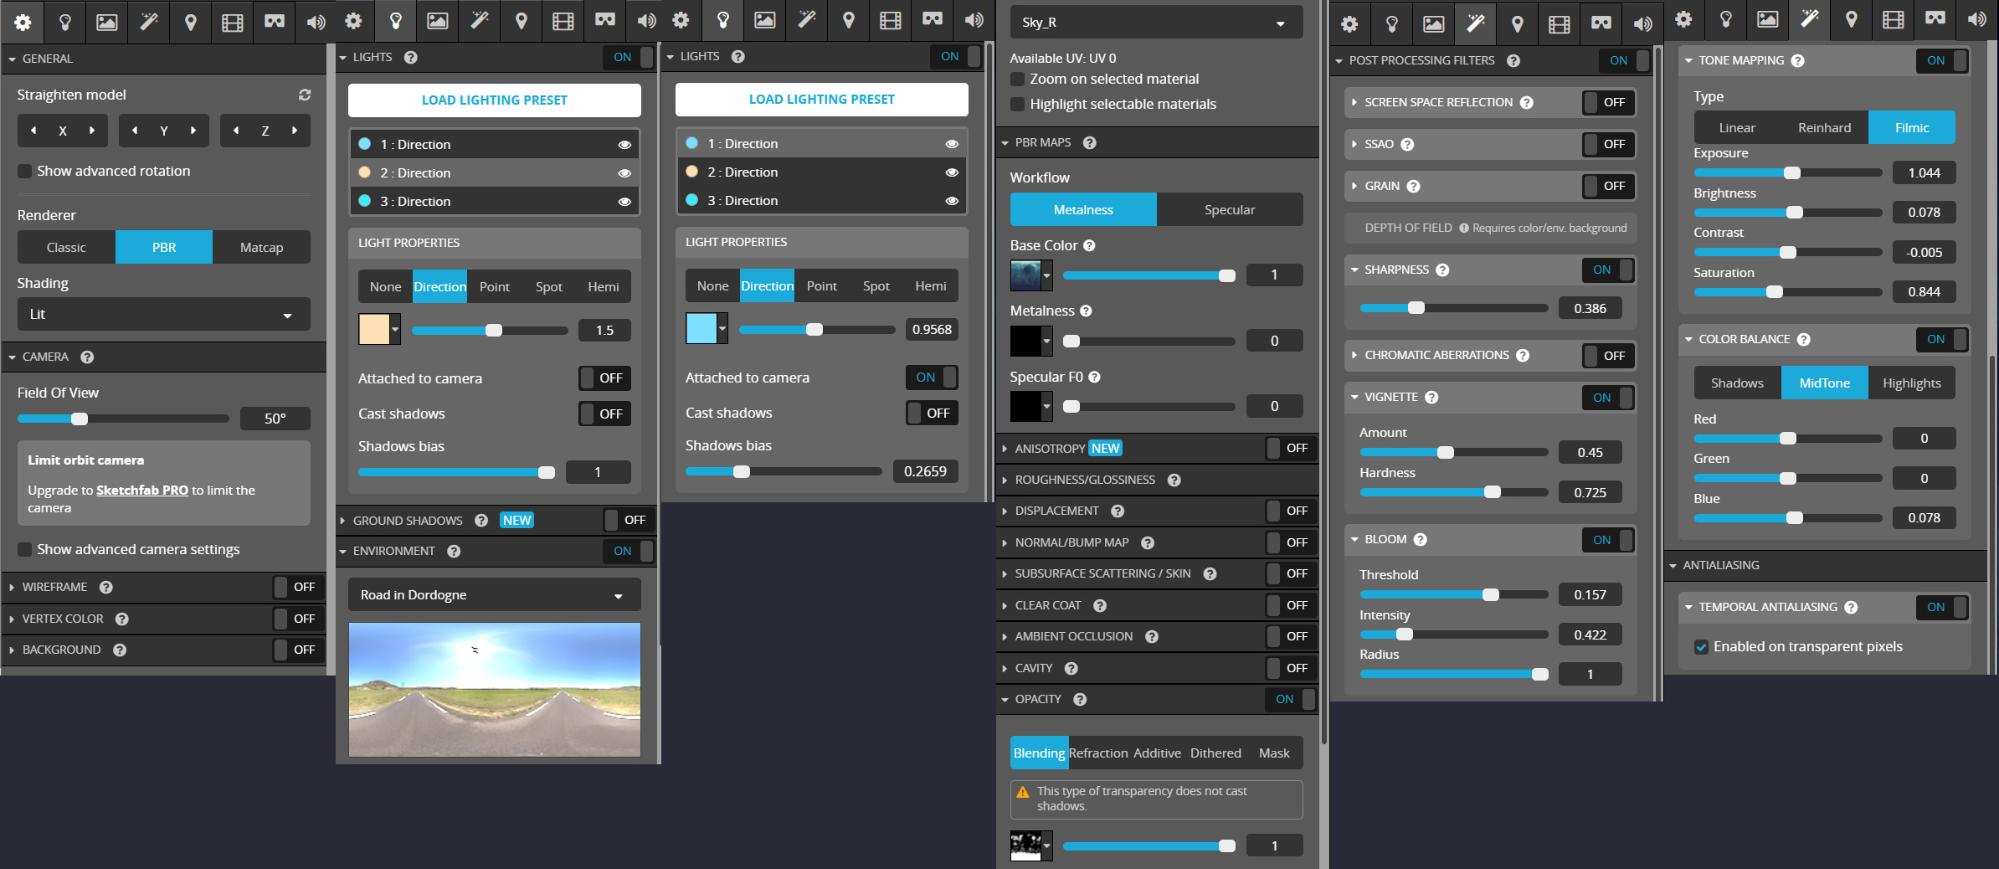Open the help icon next to Bloom
The image size is (1999, 869).
pos(1420,540)
